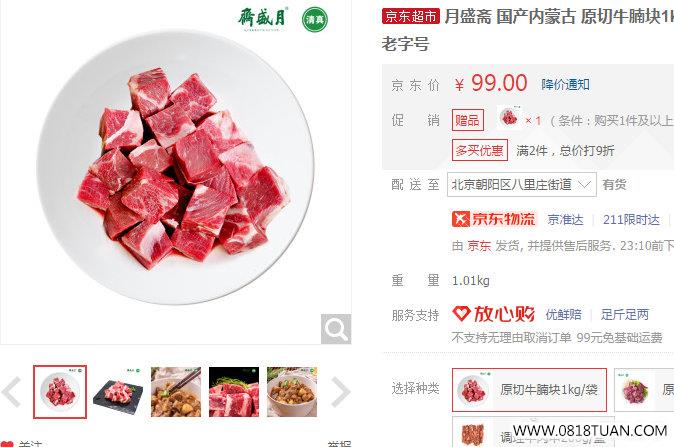Click the 优鲜赔 service link
The height and width of the screenshot is (447, 674).
pos(564,315)
